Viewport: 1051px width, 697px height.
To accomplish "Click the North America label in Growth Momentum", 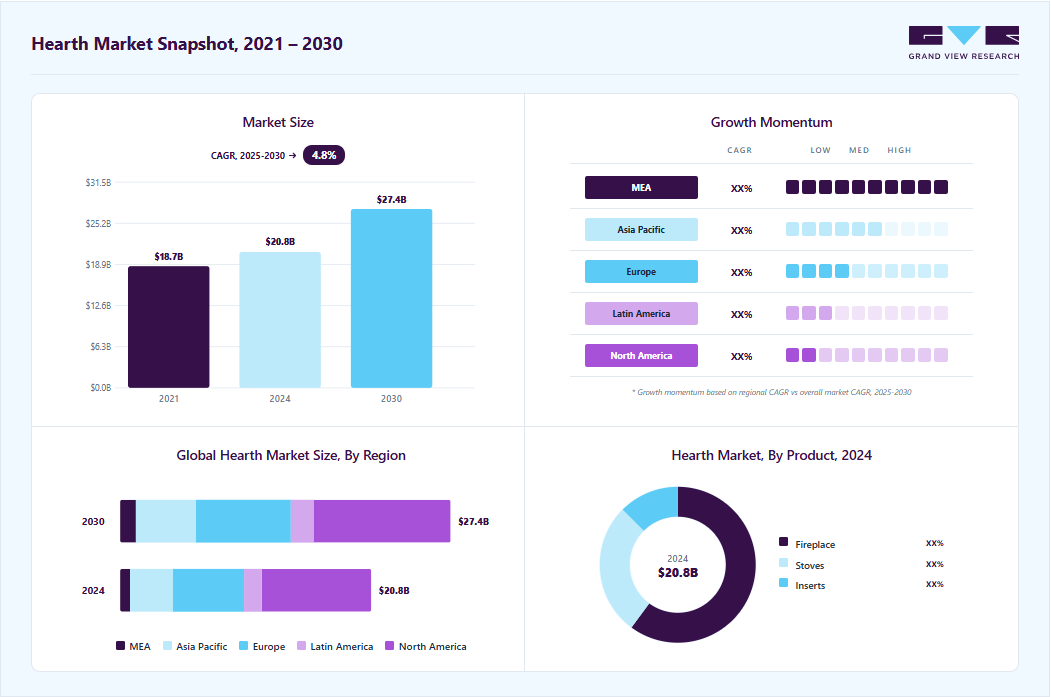I will (641, 355).
